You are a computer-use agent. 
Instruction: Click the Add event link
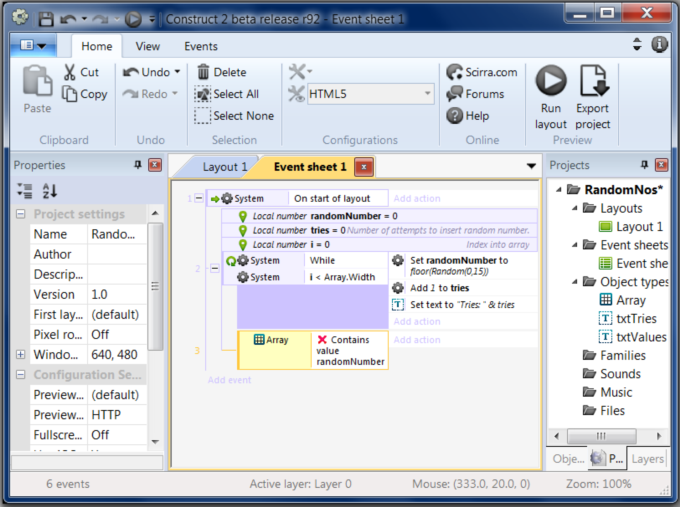click(x=229, y=380)
